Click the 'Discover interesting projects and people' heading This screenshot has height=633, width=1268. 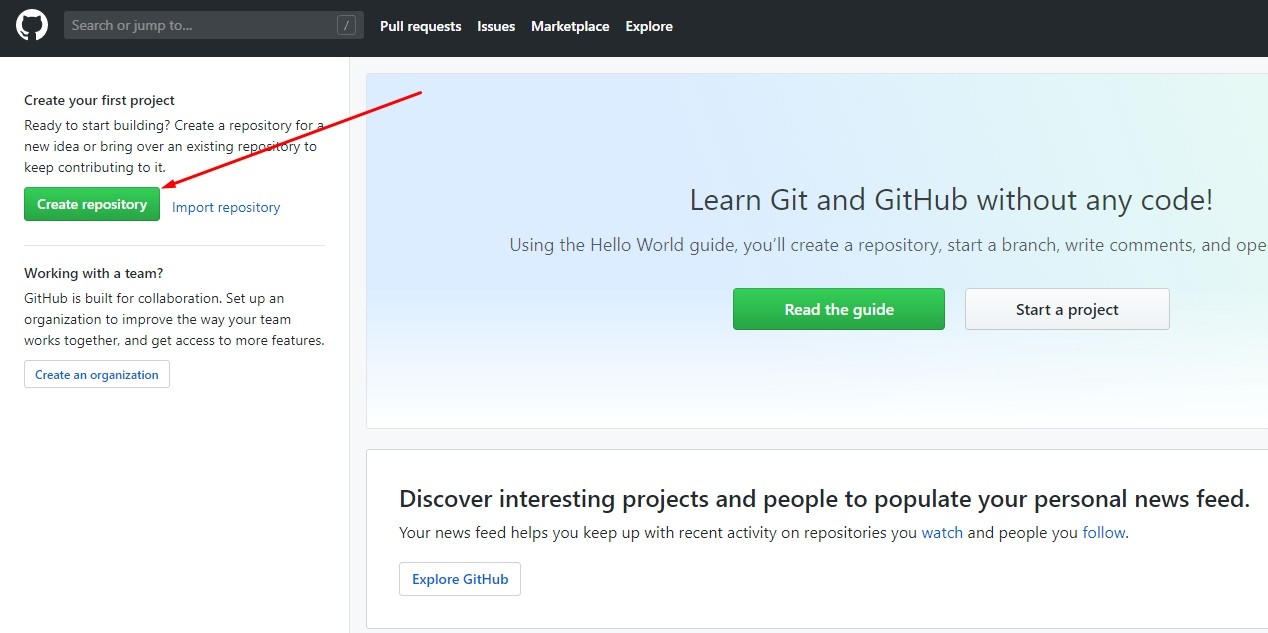click(824, 499)
